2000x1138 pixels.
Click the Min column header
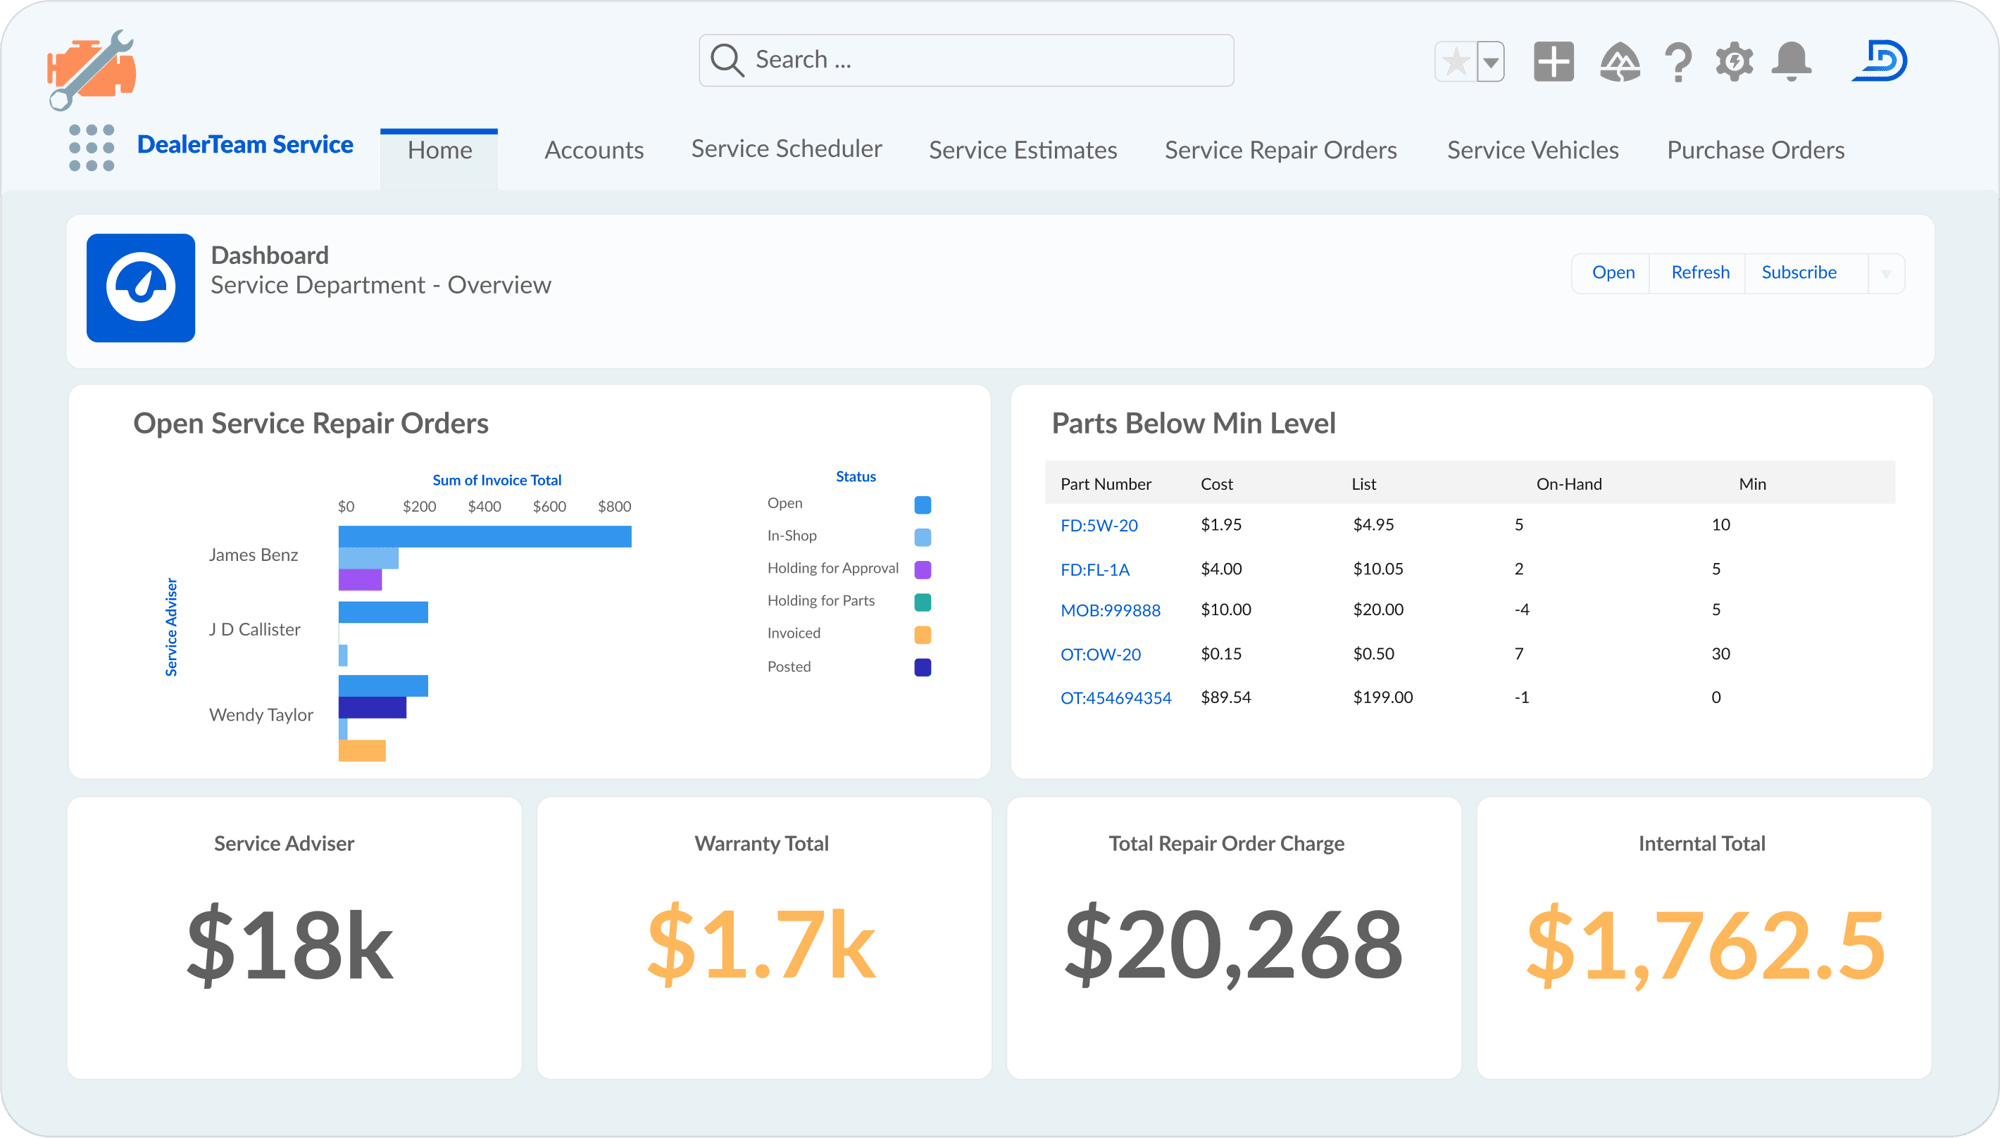1752,484
